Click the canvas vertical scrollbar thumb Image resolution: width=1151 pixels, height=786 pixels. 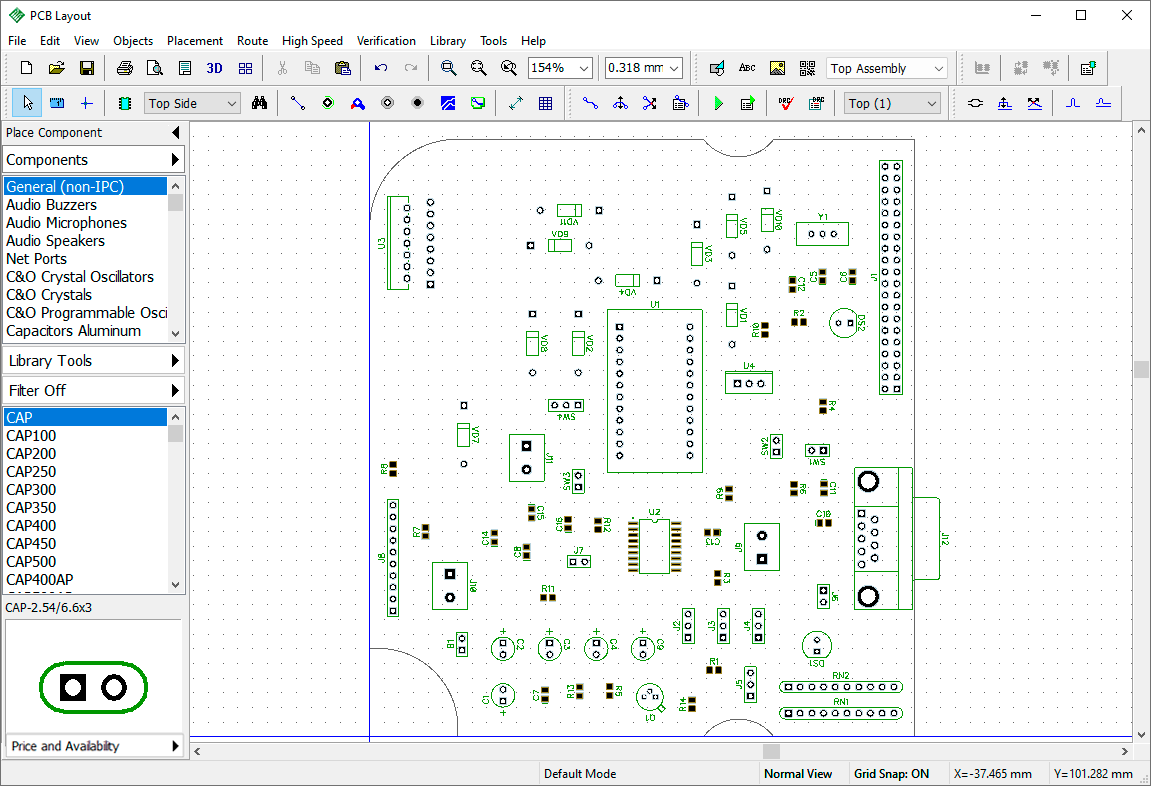pos(1141,368)
